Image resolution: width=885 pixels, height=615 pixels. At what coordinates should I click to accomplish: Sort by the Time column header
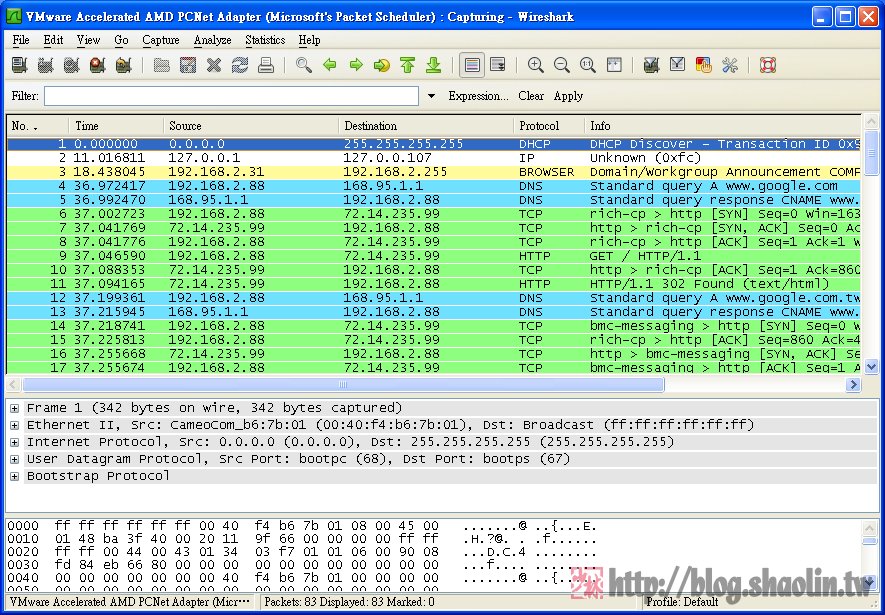(x=116, y=126)
